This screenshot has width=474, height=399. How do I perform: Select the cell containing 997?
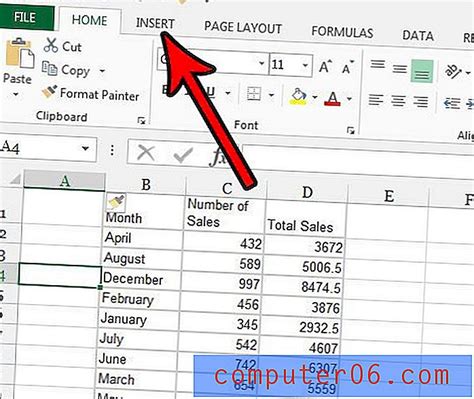click(x=221, y=283)
